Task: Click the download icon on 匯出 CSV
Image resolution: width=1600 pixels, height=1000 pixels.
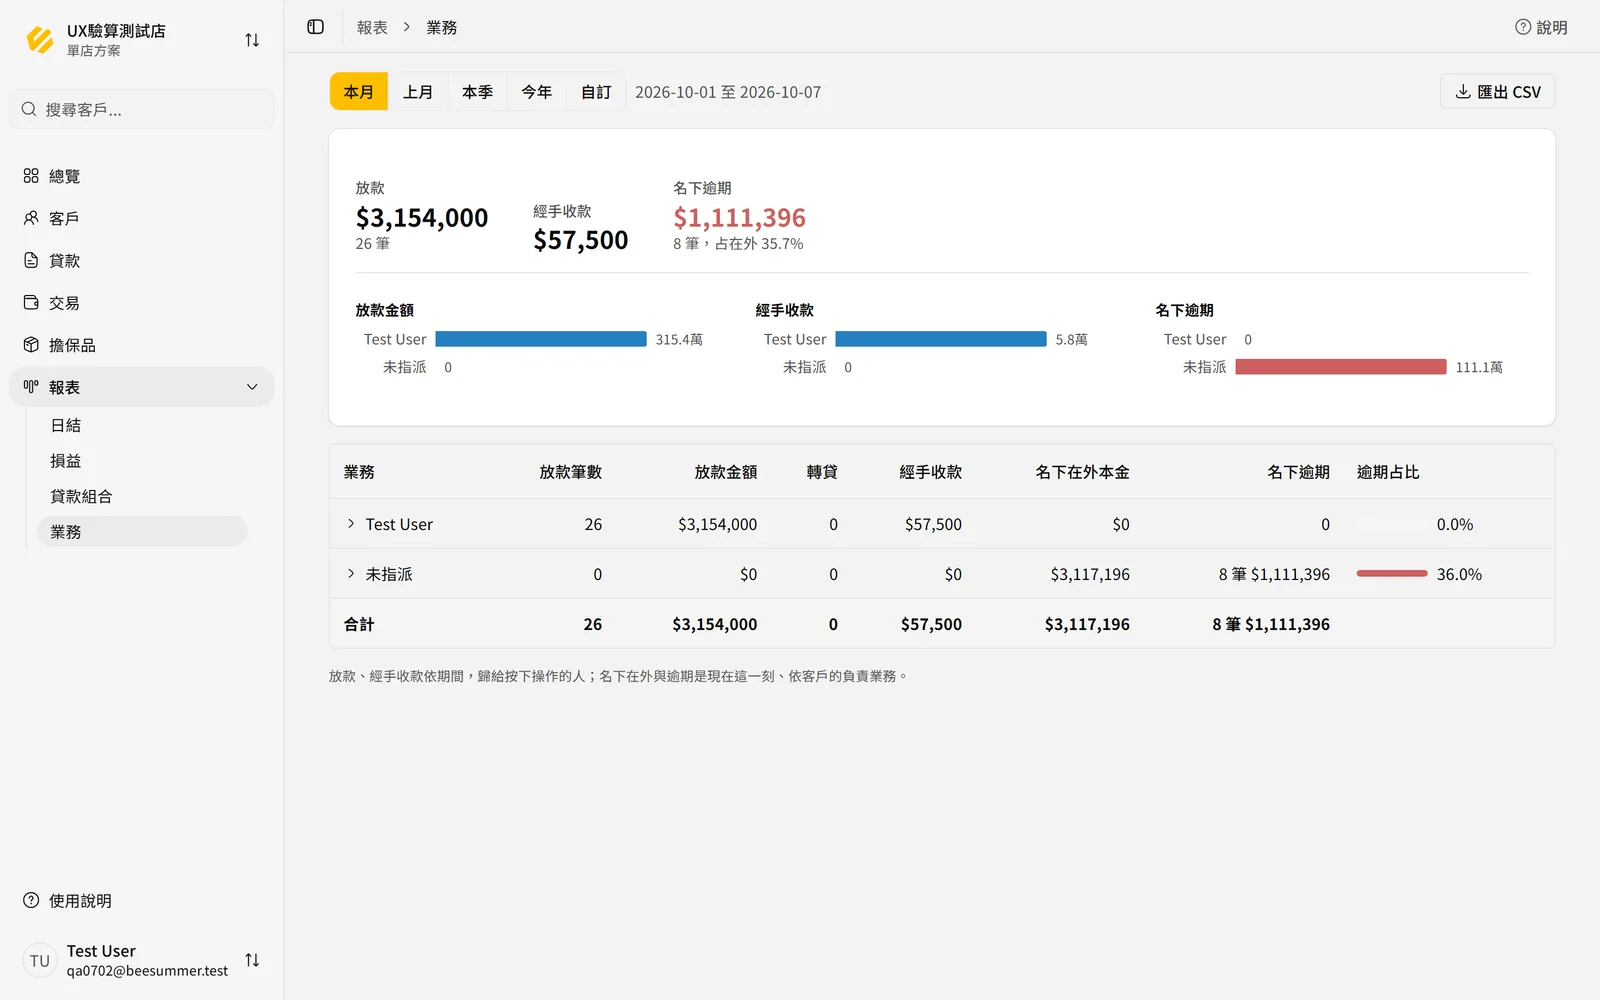Action: (1463, 91)
